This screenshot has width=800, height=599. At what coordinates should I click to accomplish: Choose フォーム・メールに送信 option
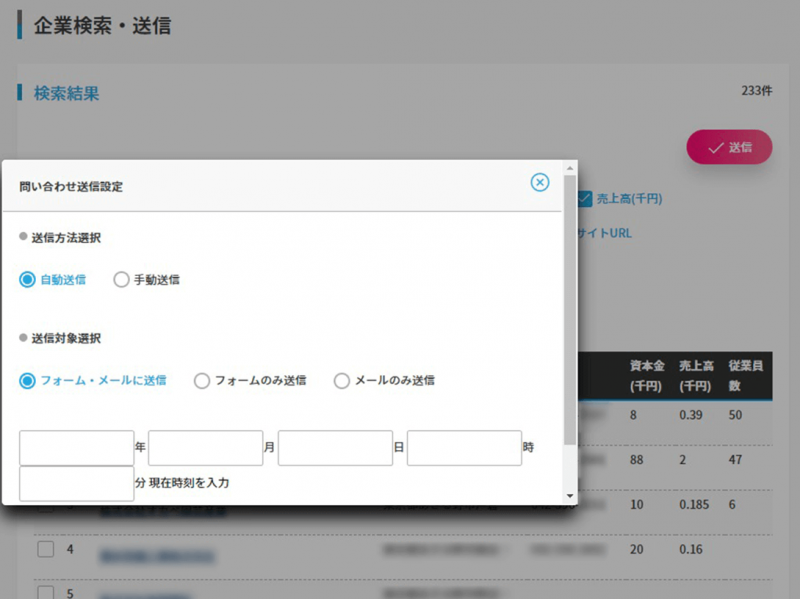pyautogui.click(x=27, y=381)
